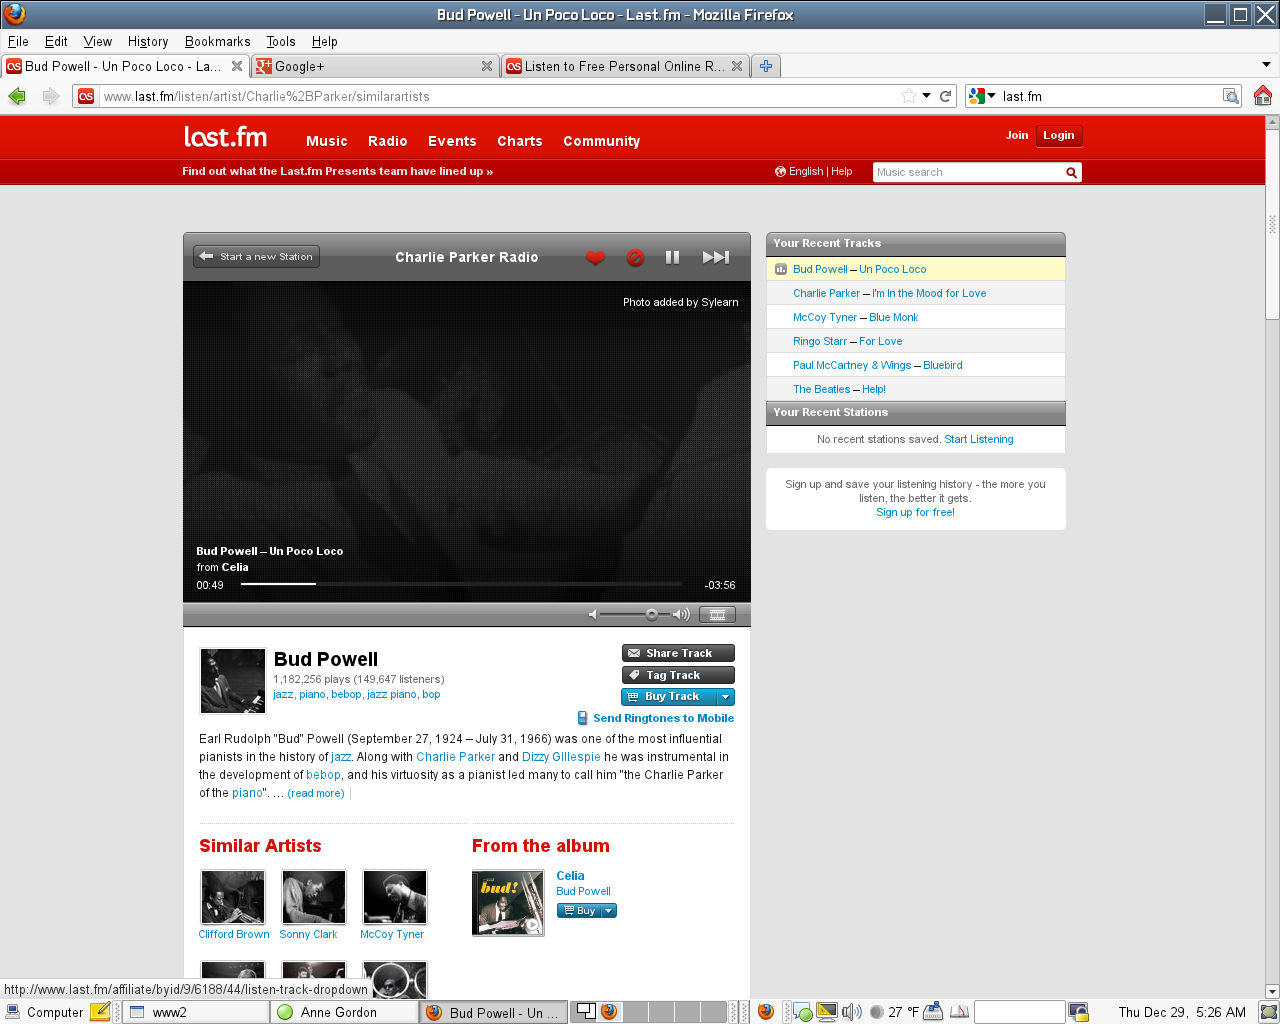Screen dimensions: 1280x1024
Task: Click the Join link in header
Action: tap(1017, 135)
